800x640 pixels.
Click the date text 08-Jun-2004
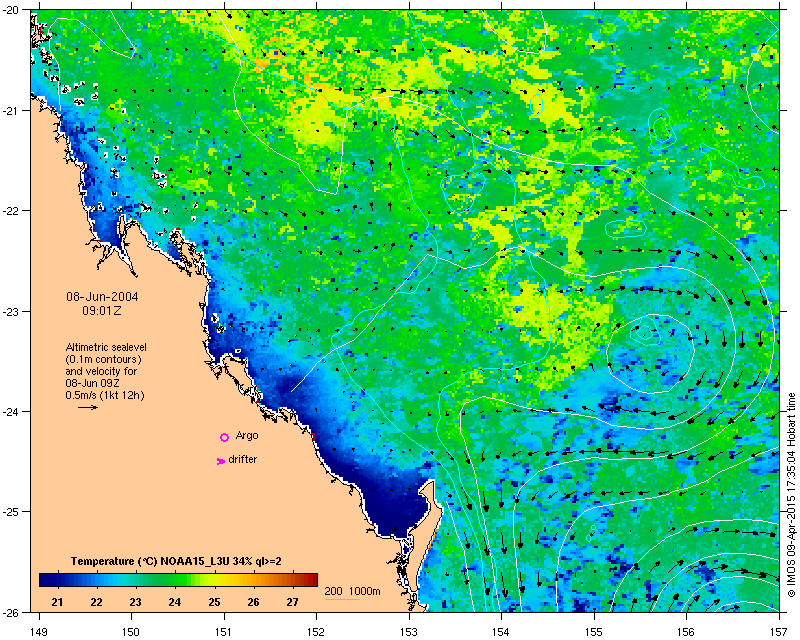click(102, 297)
